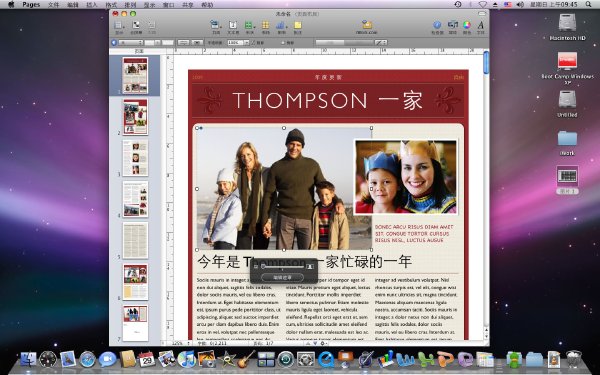The image size is (600, 375).
Task: Open the 文件 menu
Action: (x=54, y=5)
